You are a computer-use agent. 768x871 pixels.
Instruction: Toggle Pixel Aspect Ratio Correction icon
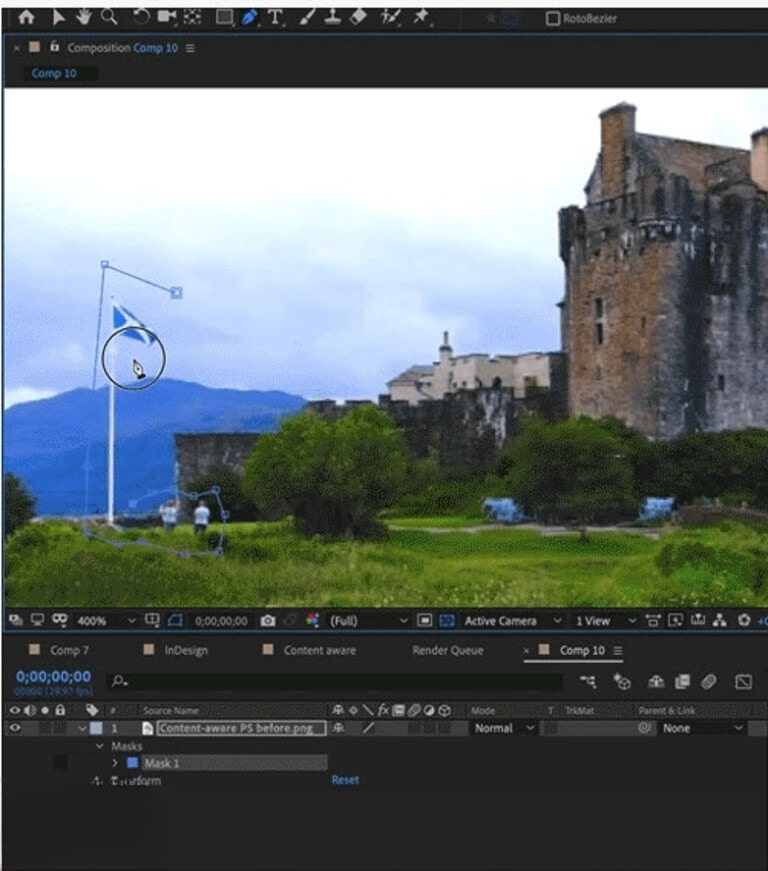(653, 620)
